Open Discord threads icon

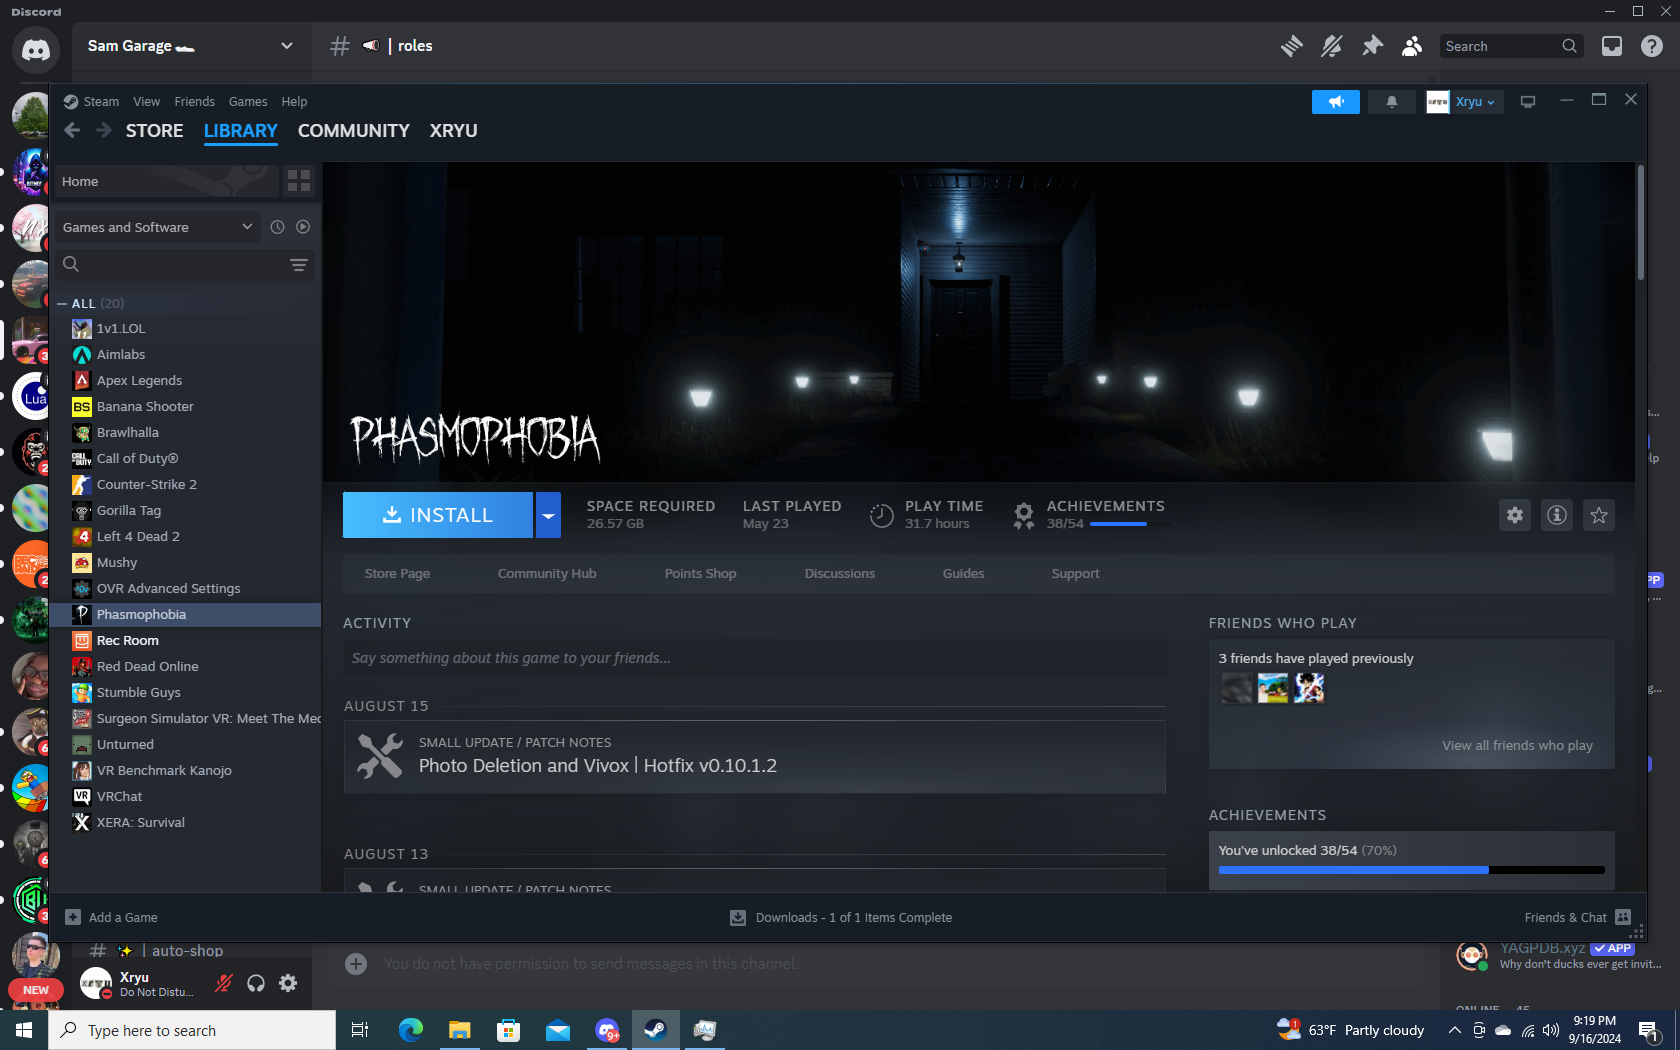(x=1292, y=46)
